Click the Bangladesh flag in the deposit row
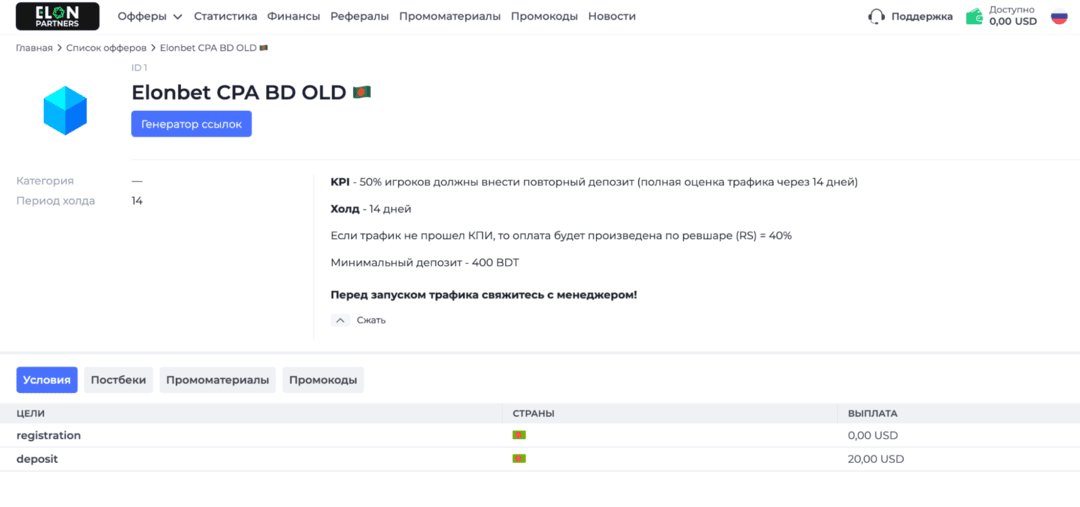 pos(519,459)
